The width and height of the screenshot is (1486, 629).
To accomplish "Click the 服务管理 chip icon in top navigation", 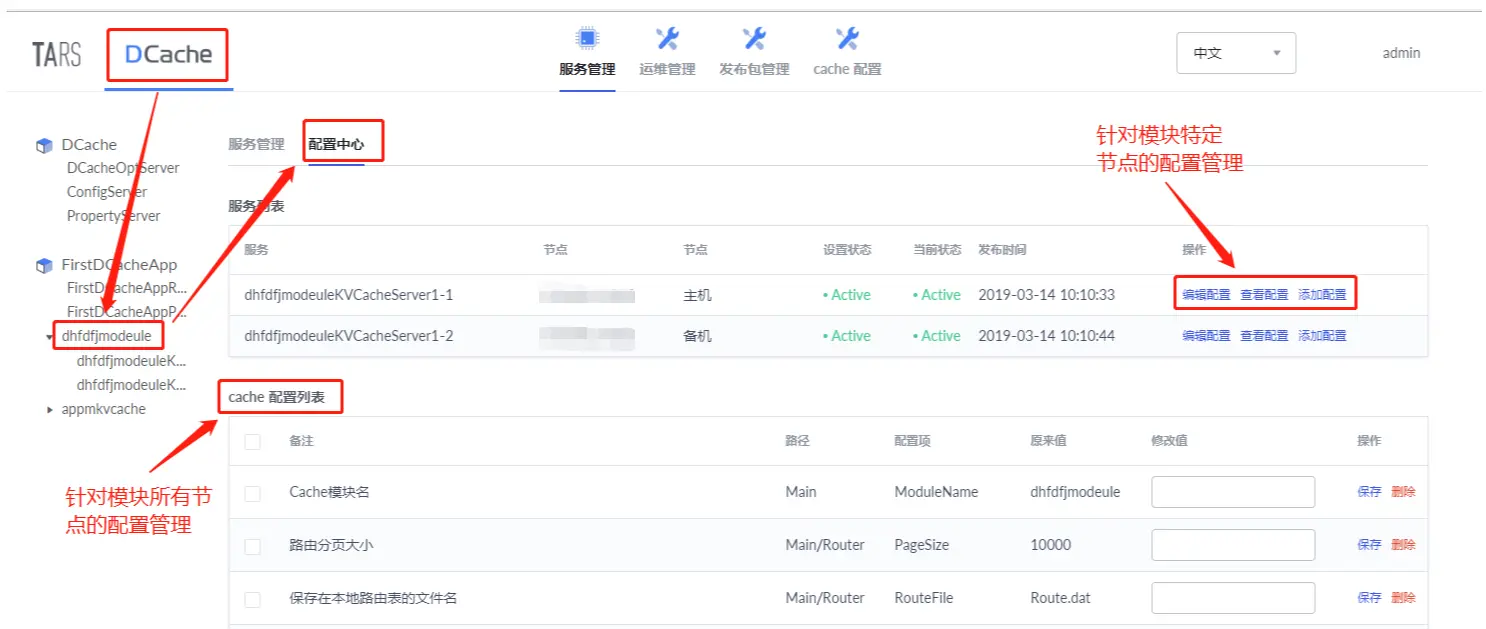I will (587, 39).
